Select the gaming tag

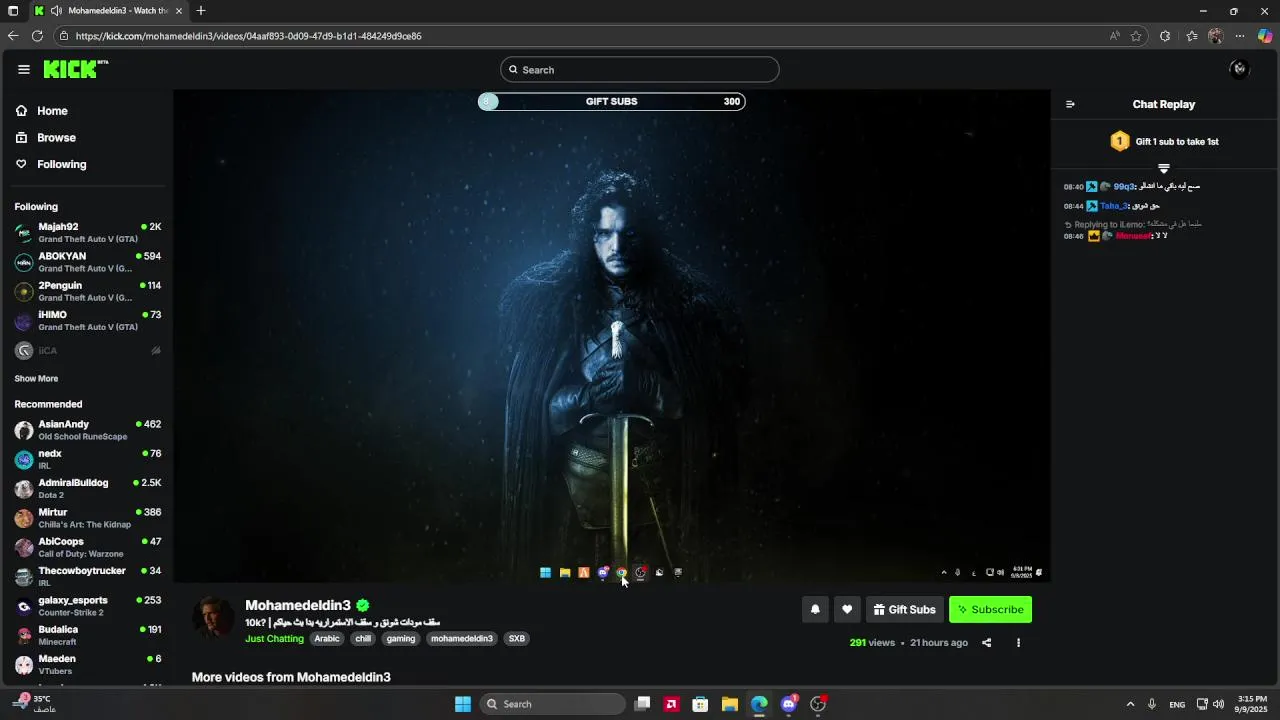coord(401,639)
